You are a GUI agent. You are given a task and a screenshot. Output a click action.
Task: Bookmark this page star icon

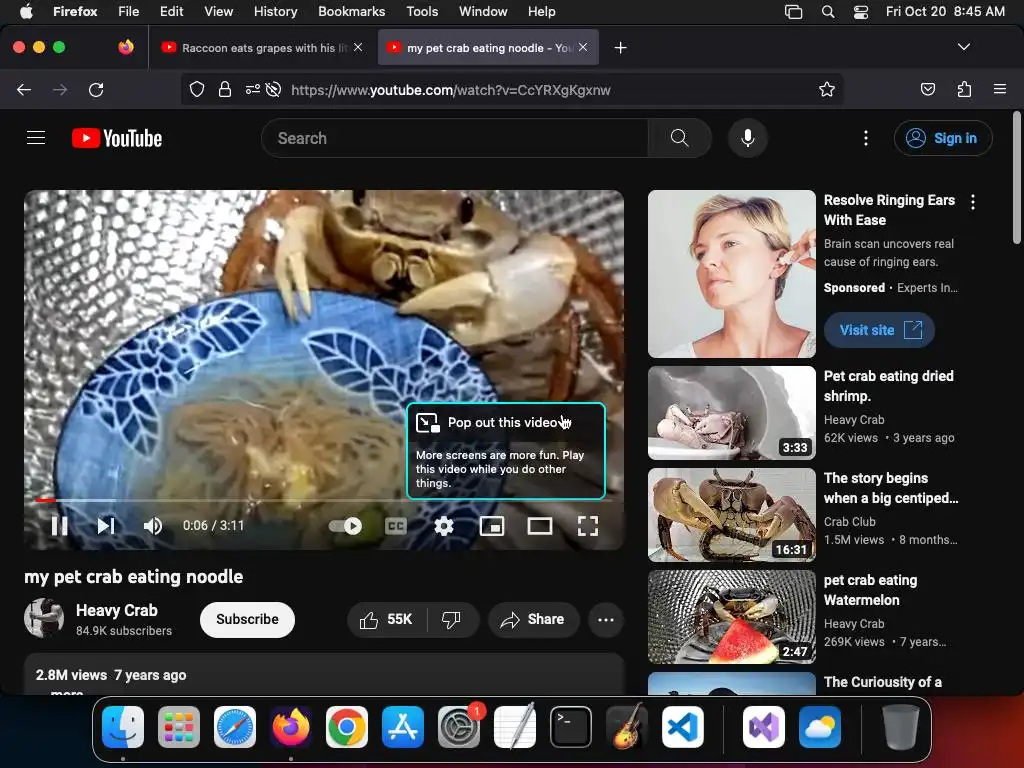coord(827,89)
